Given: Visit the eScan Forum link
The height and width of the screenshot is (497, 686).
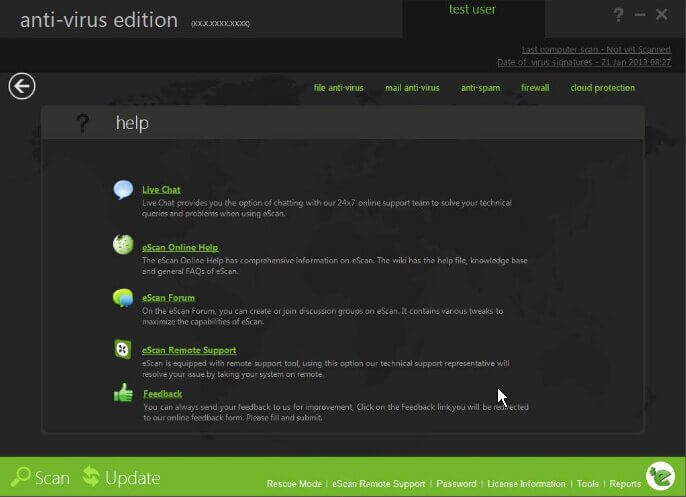Looking at the screenshot, I should [x=168, y=298].
